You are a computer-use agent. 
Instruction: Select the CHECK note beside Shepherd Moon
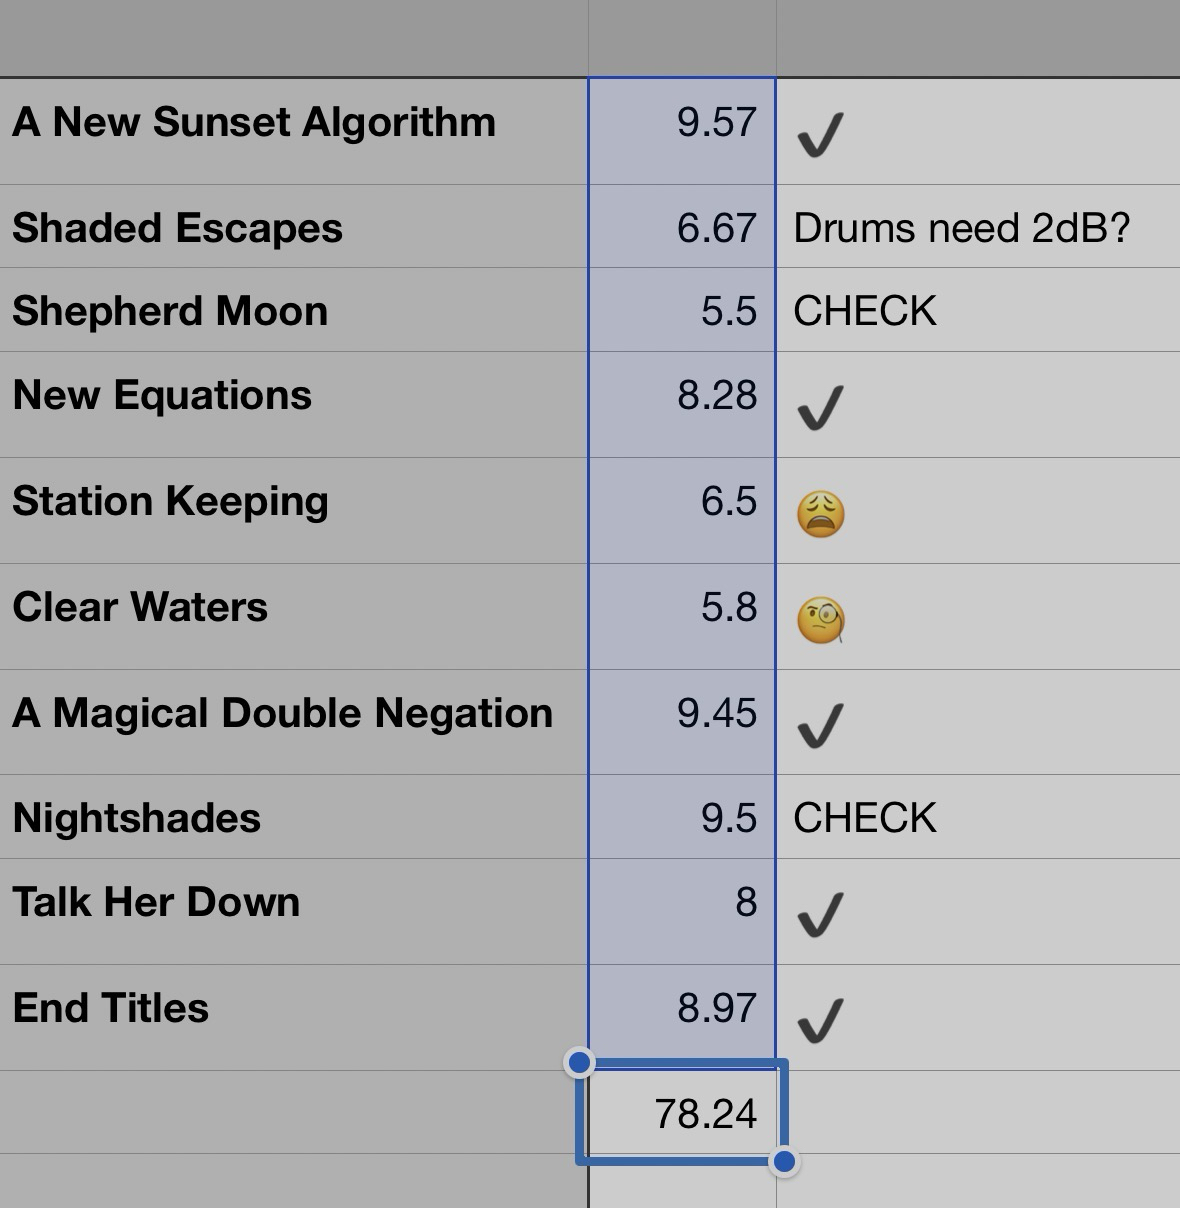tap(865, 311)
